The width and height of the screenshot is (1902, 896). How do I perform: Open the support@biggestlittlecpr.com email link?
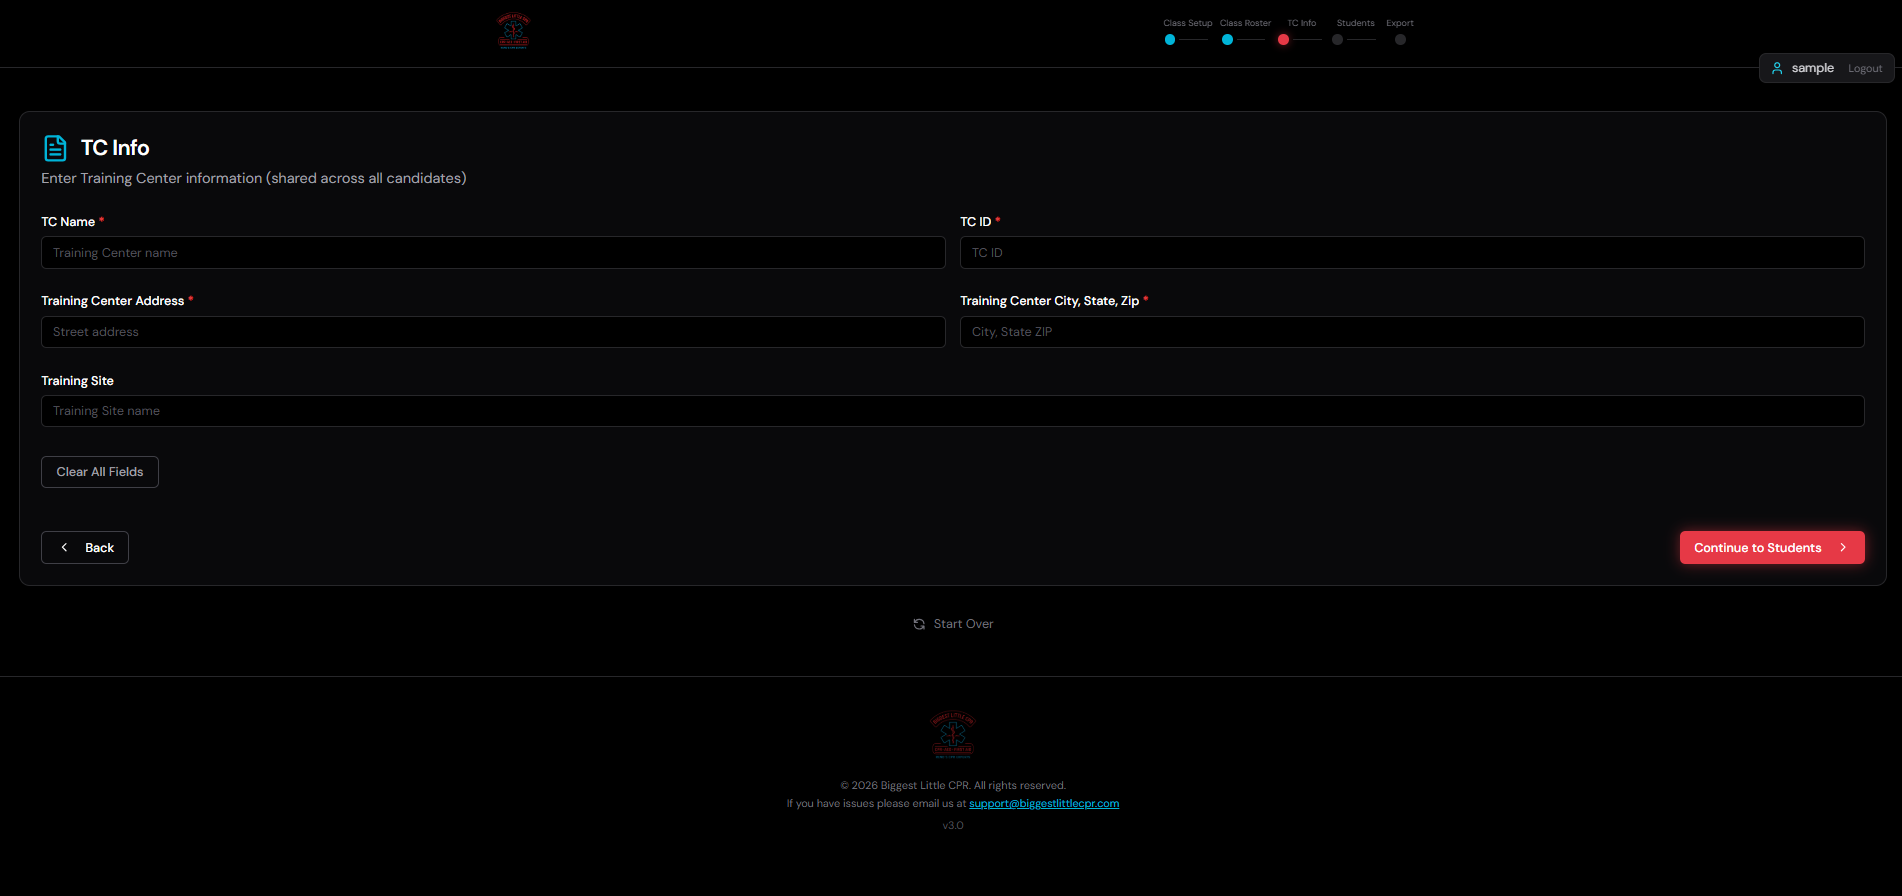click(x=1044, y=804)
